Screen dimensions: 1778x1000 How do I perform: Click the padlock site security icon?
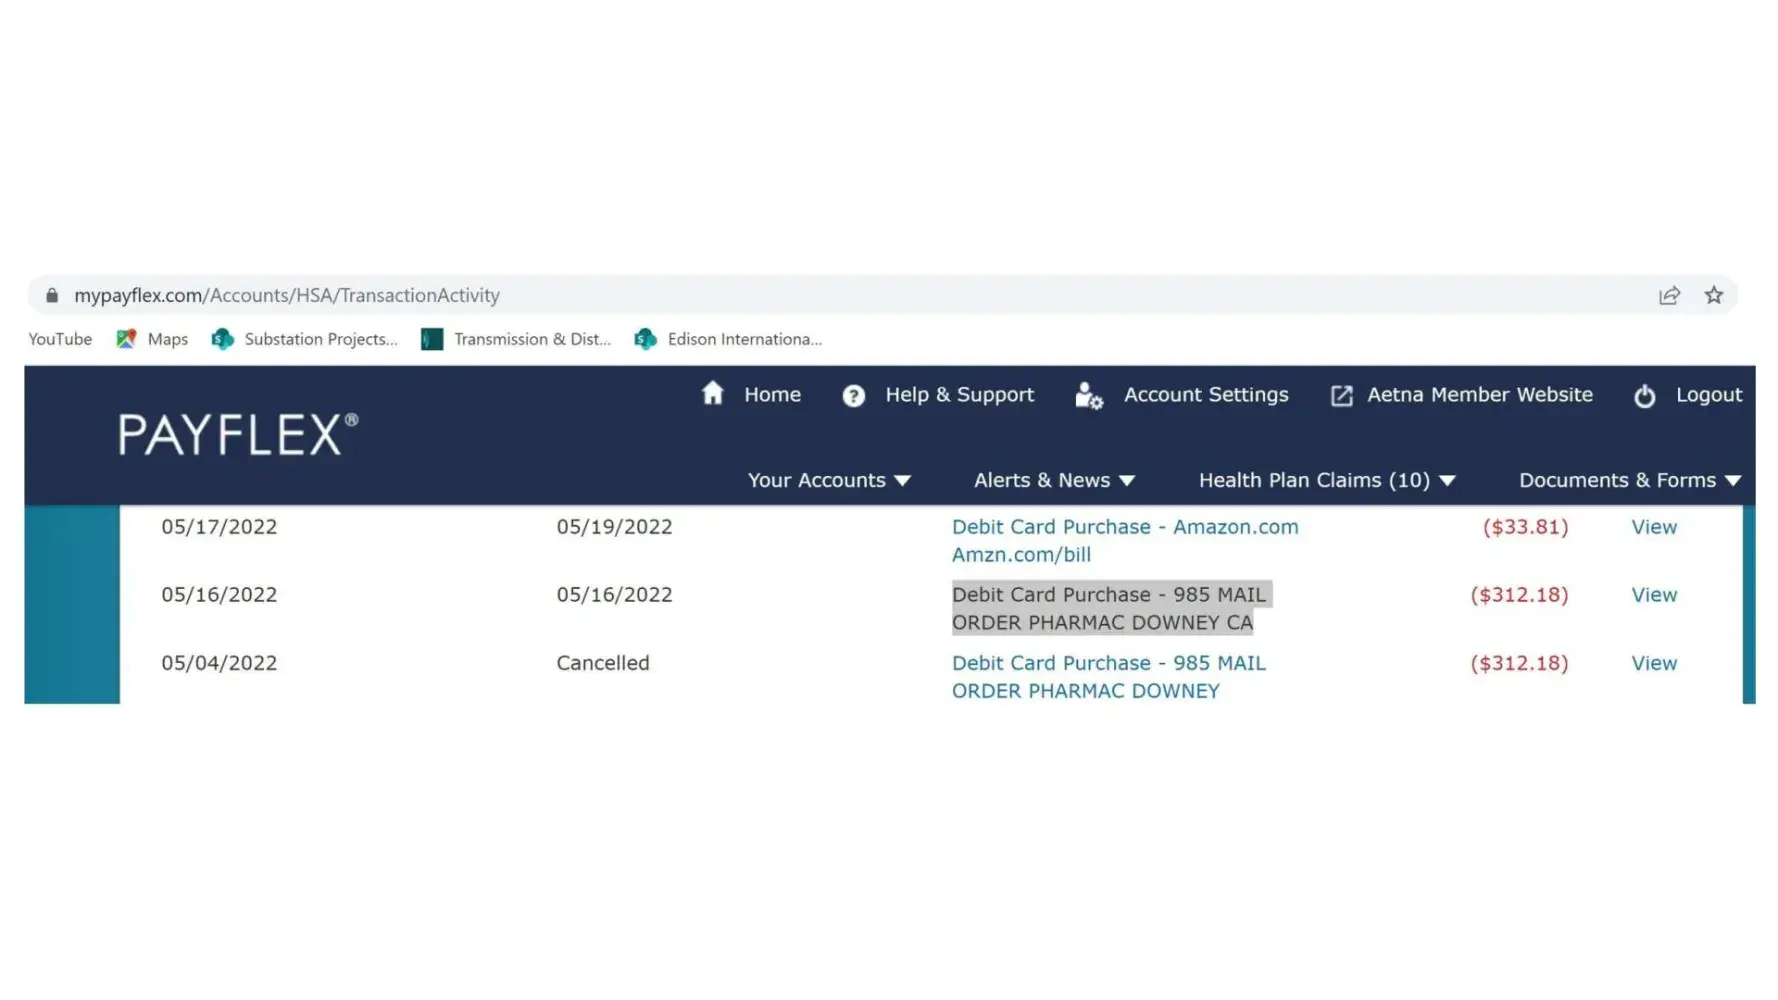tap(52, 295)
